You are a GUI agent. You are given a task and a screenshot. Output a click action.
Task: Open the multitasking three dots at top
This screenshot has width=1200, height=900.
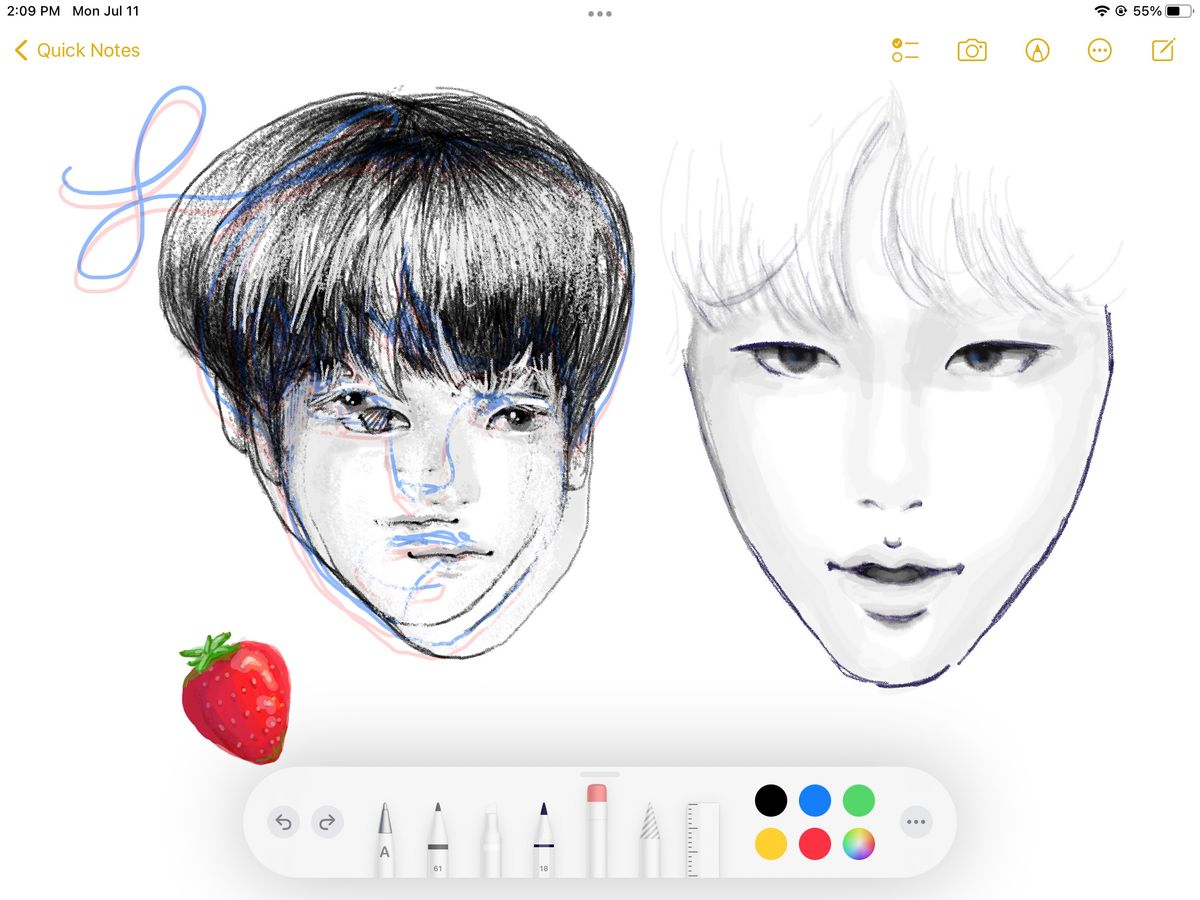(x=600, y=14)
